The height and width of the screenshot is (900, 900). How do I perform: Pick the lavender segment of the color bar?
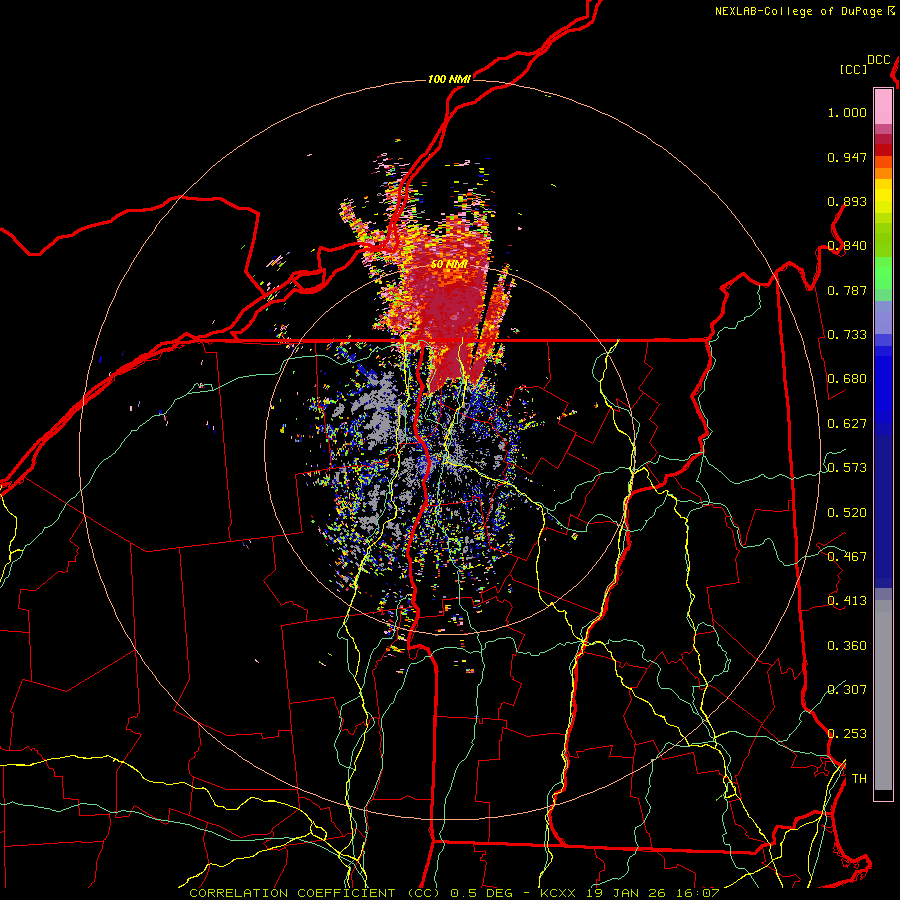(883, 317)
